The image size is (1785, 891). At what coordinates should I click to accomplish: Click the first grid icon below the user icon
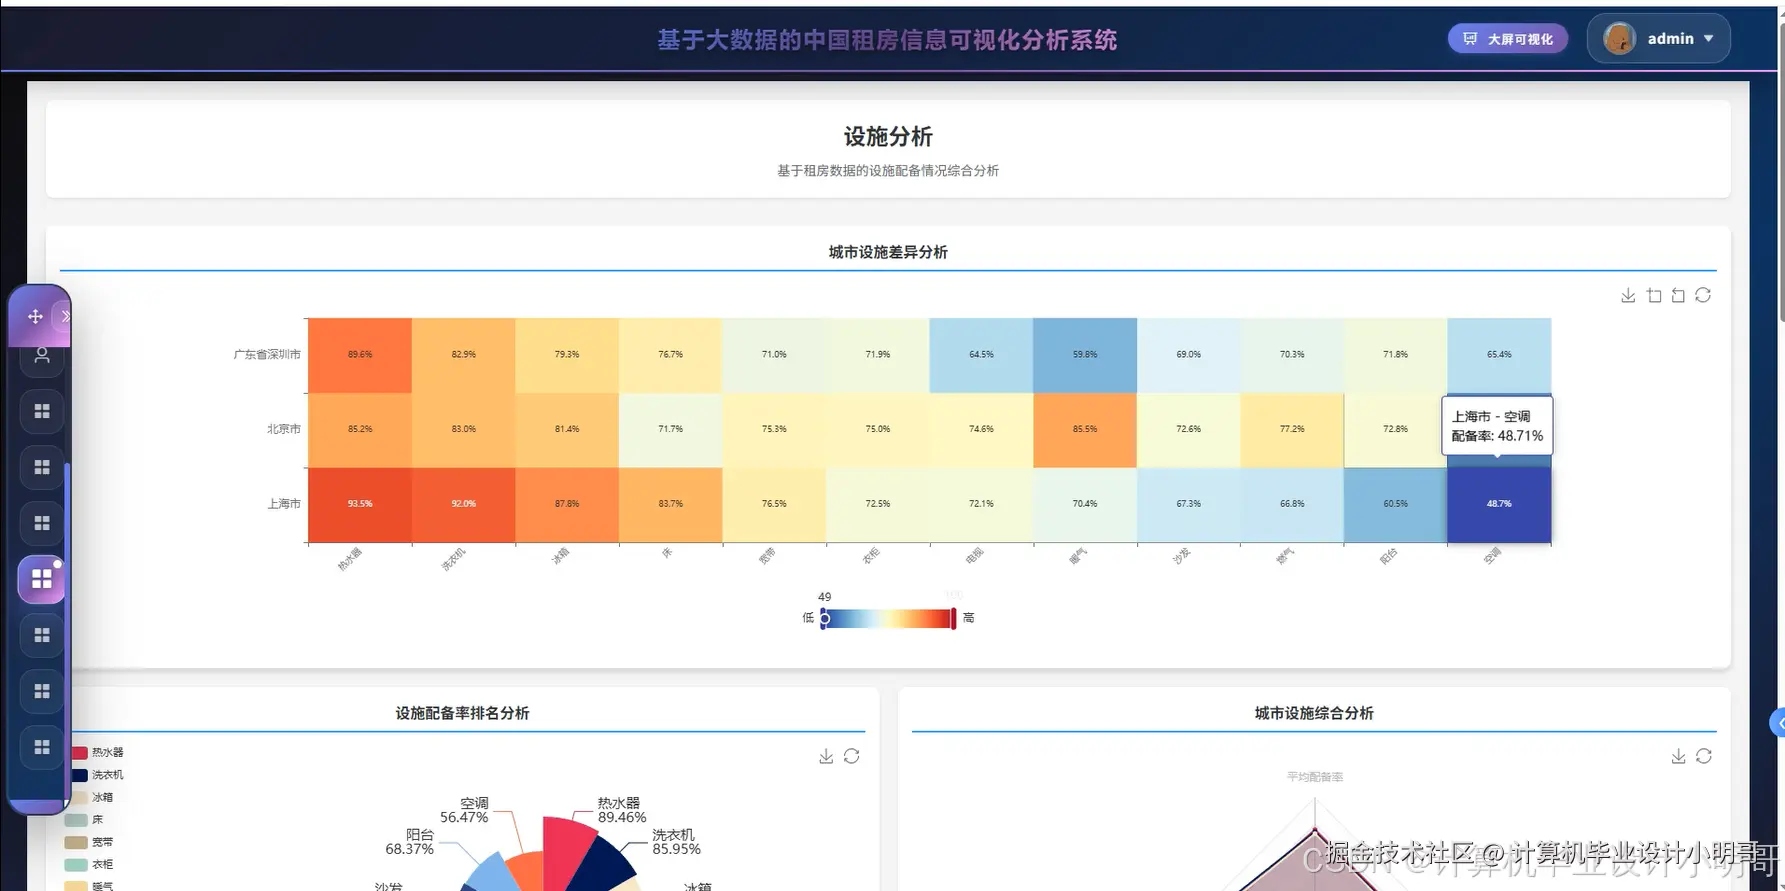pos(42,411)
